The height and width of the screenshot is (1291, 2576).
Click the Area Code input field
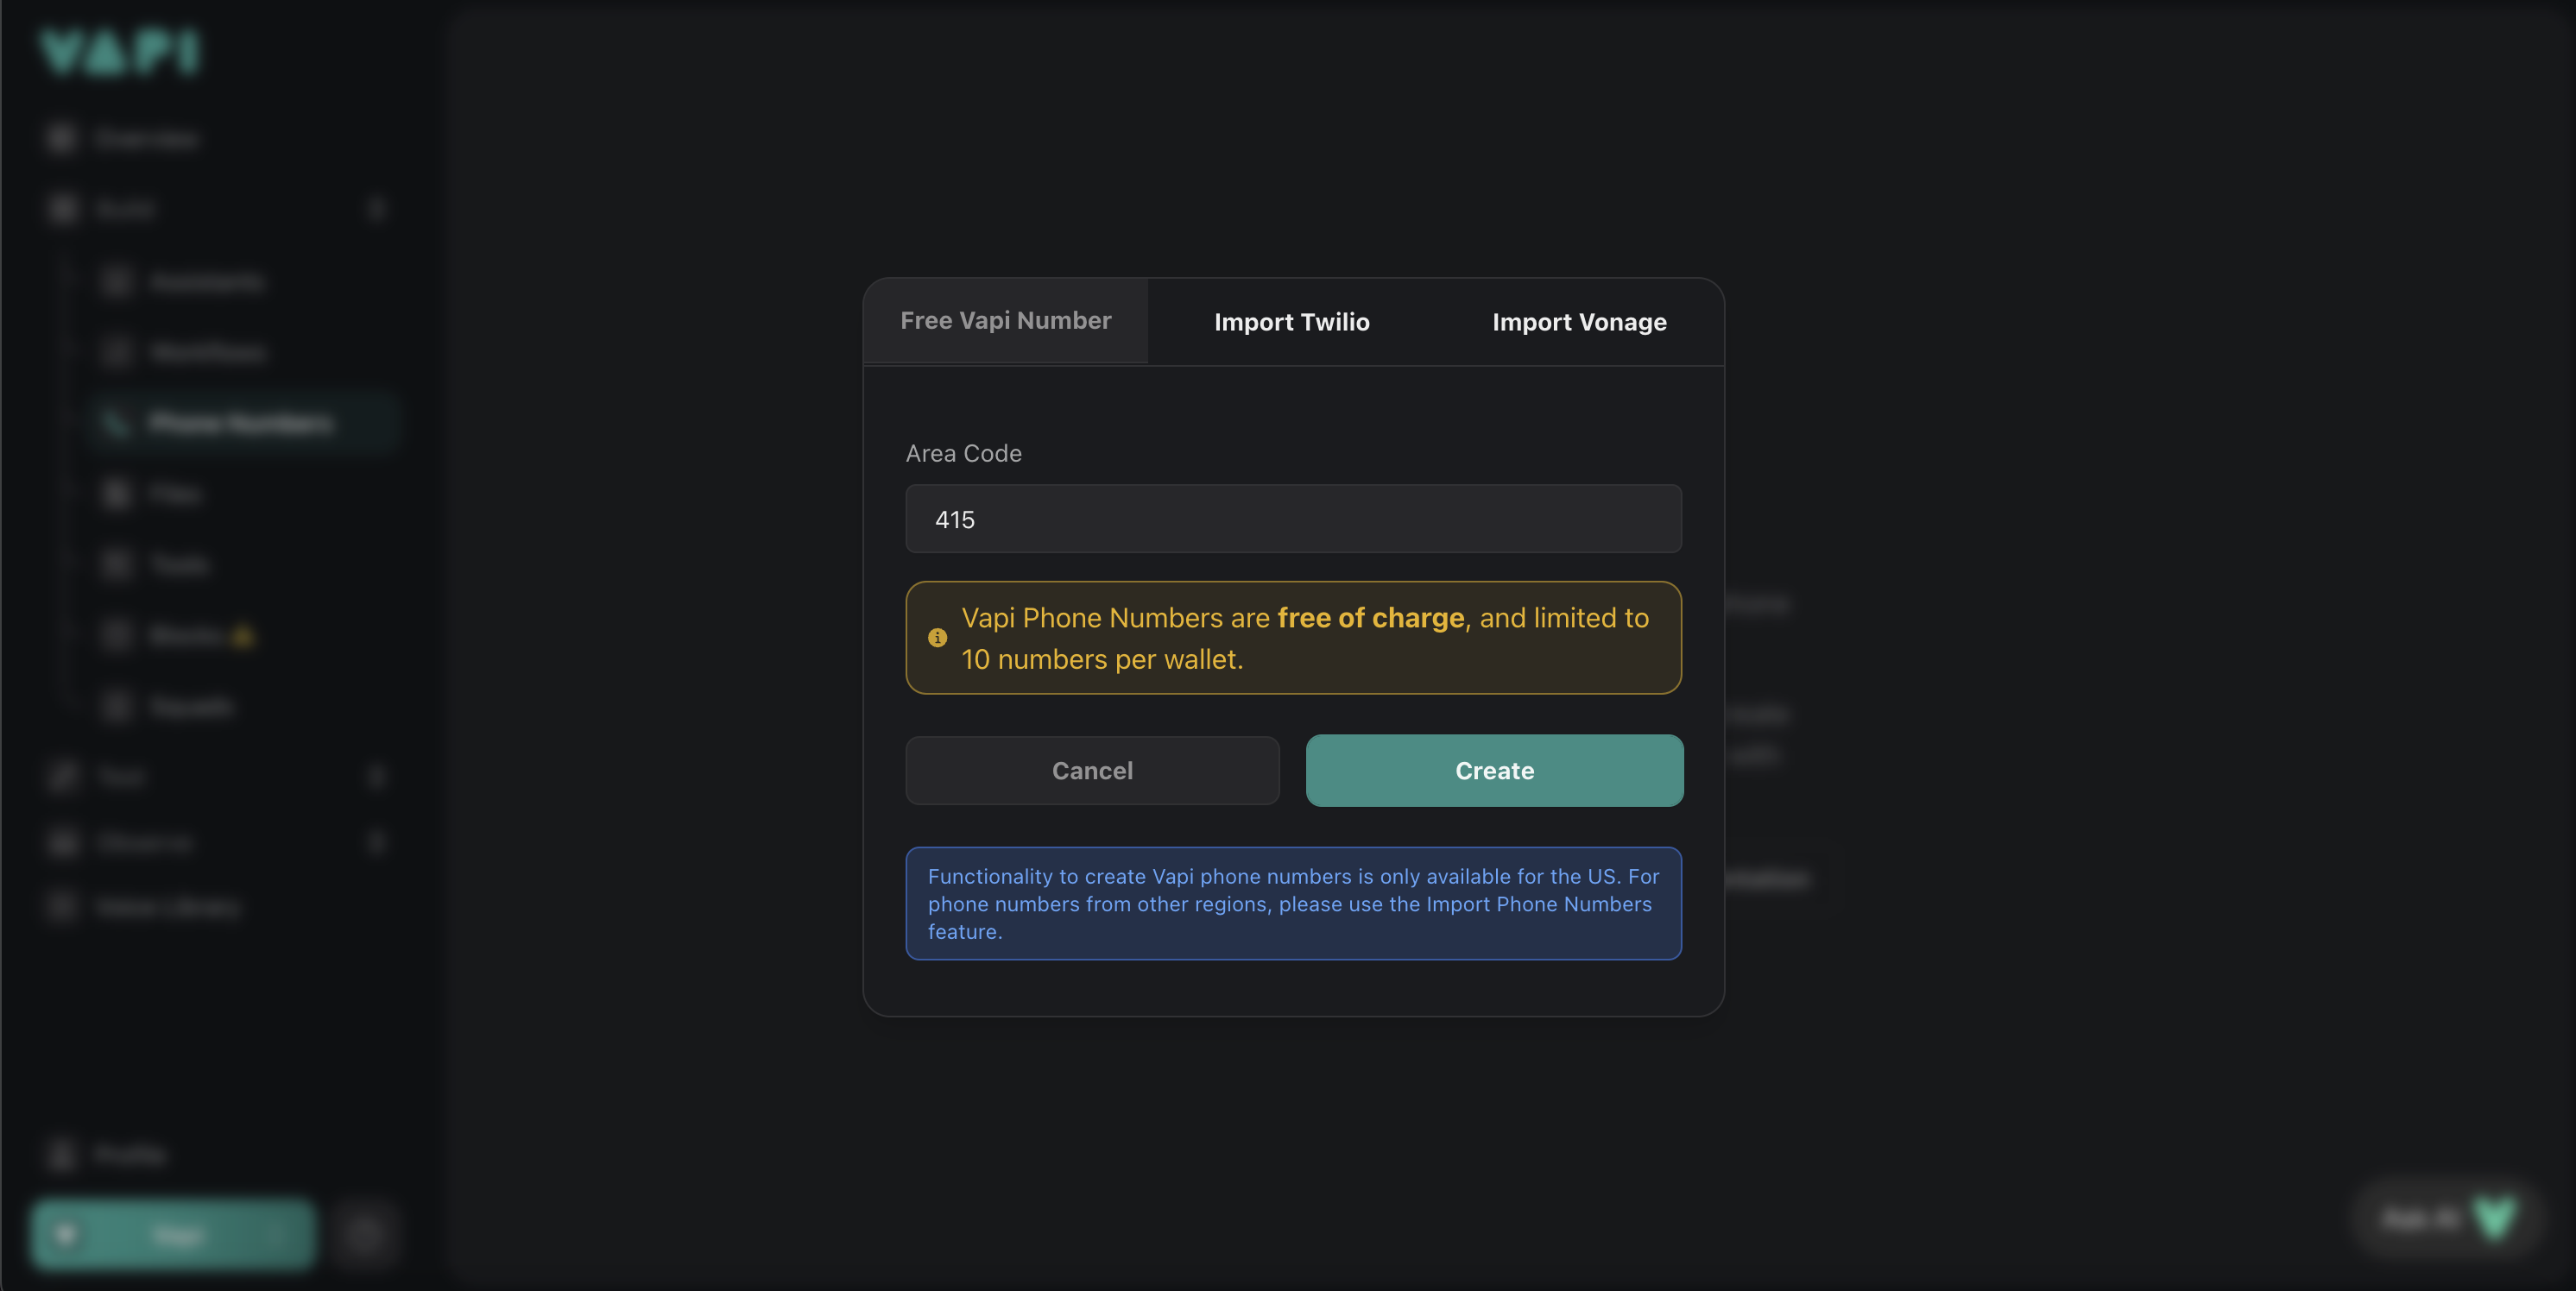click(1293, 519)
